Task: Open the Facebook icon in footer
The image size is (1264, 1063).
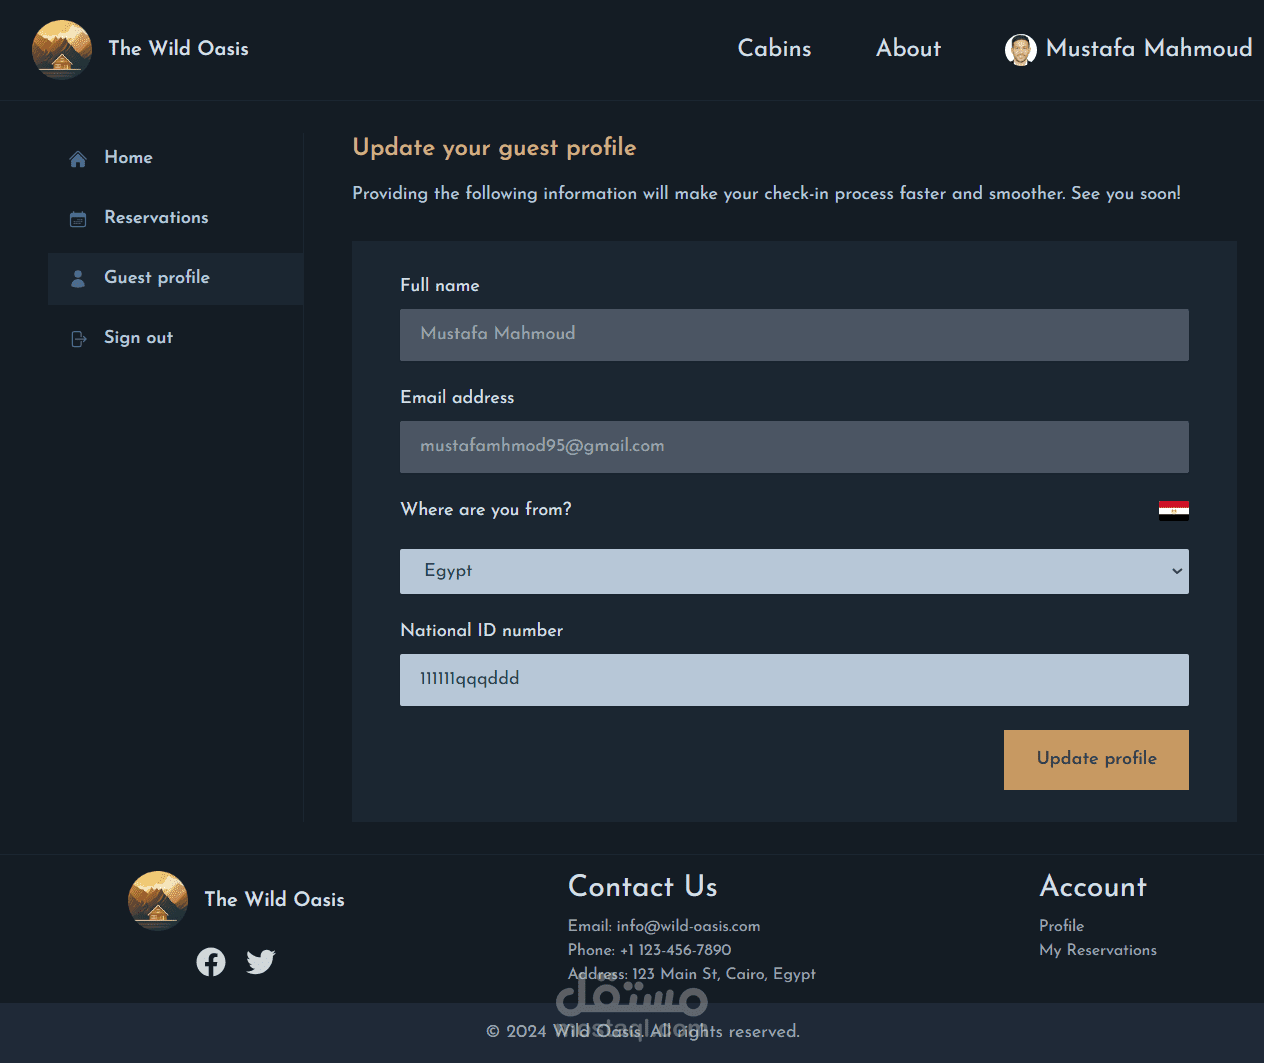Action: click(x=211, y=962)
